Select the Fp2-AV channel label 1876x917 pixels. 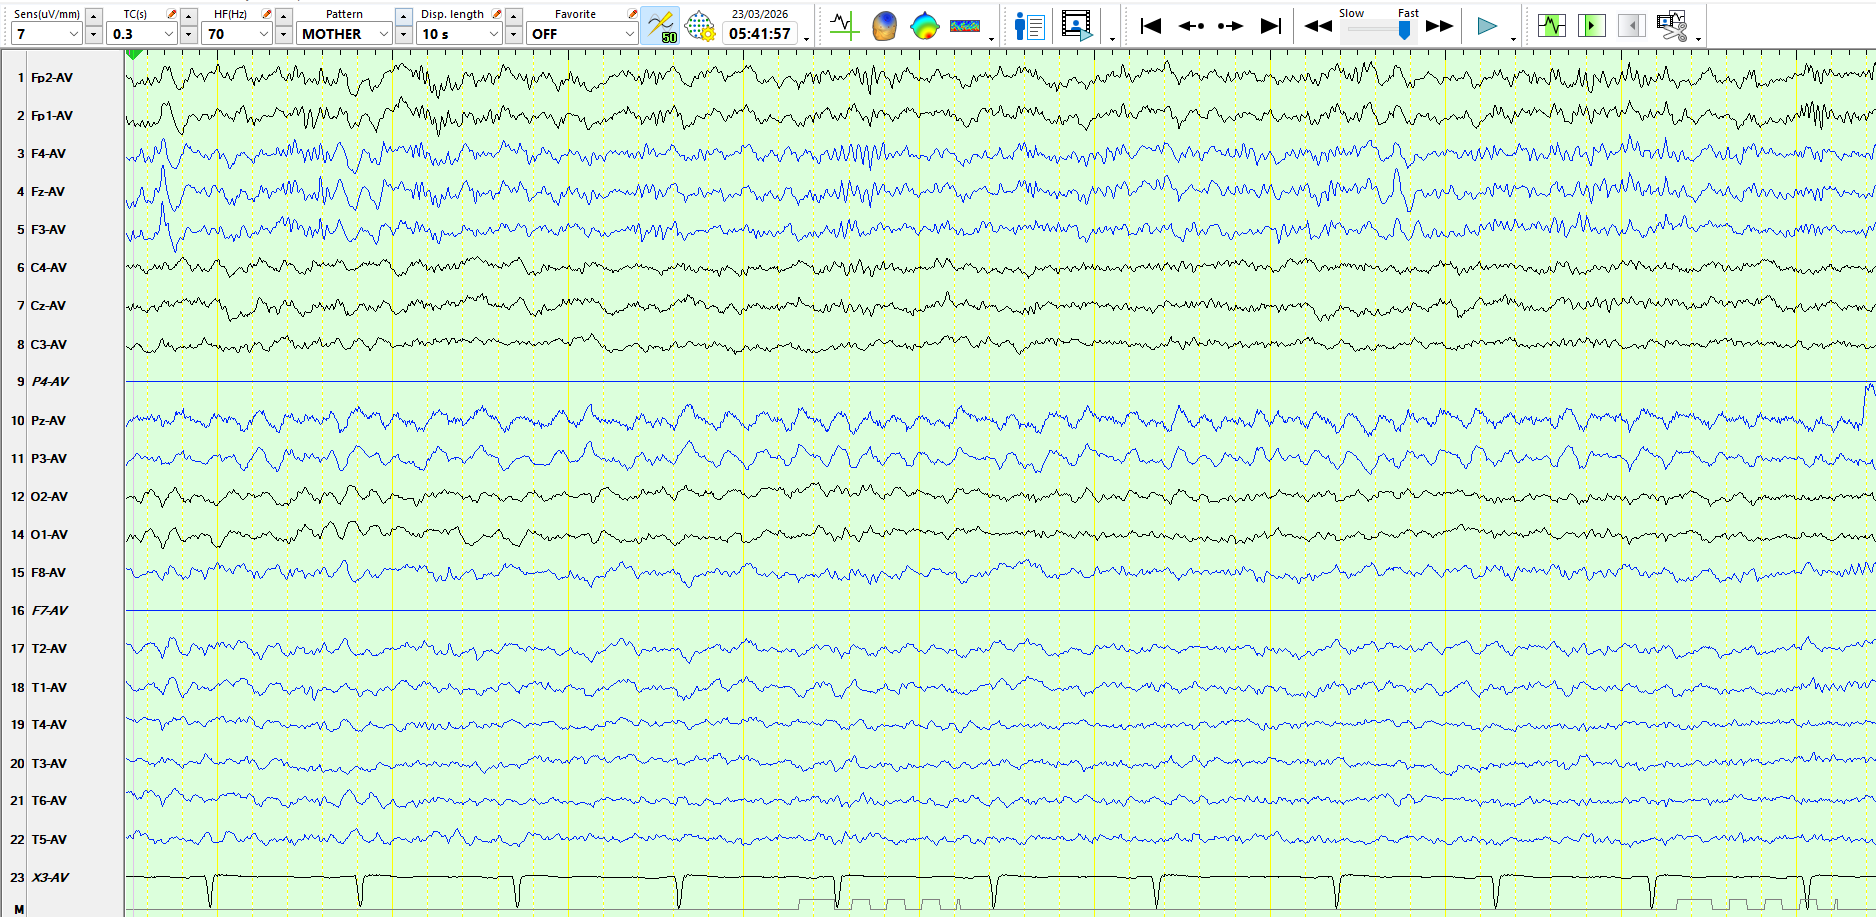(x=52, y=77)
